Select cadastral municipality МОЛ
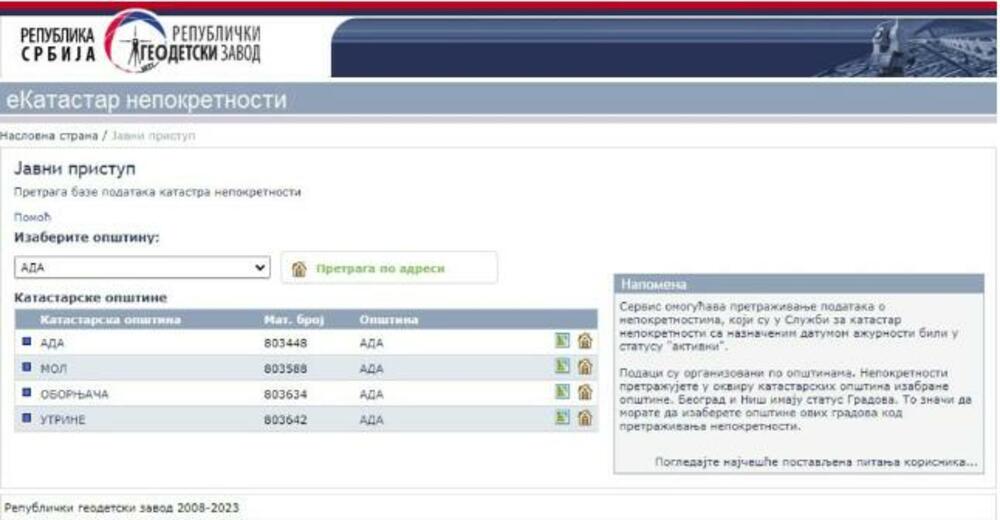This screenshot has height=520, width=1000. tap(54, 369)
